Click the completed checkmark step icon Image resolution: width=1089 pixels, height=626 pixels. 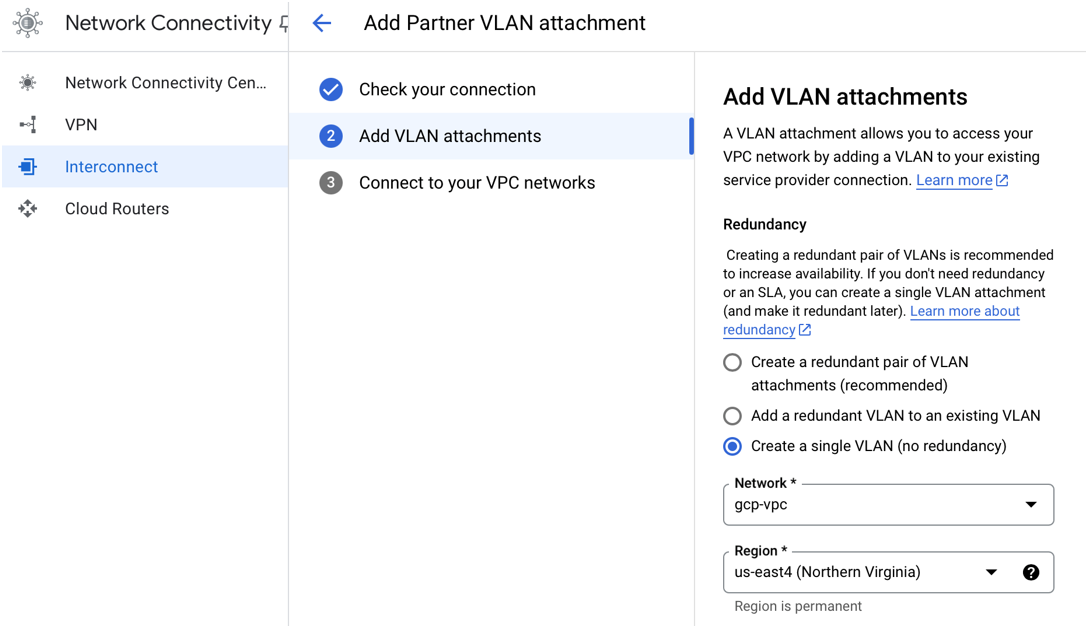click(331, 90)
